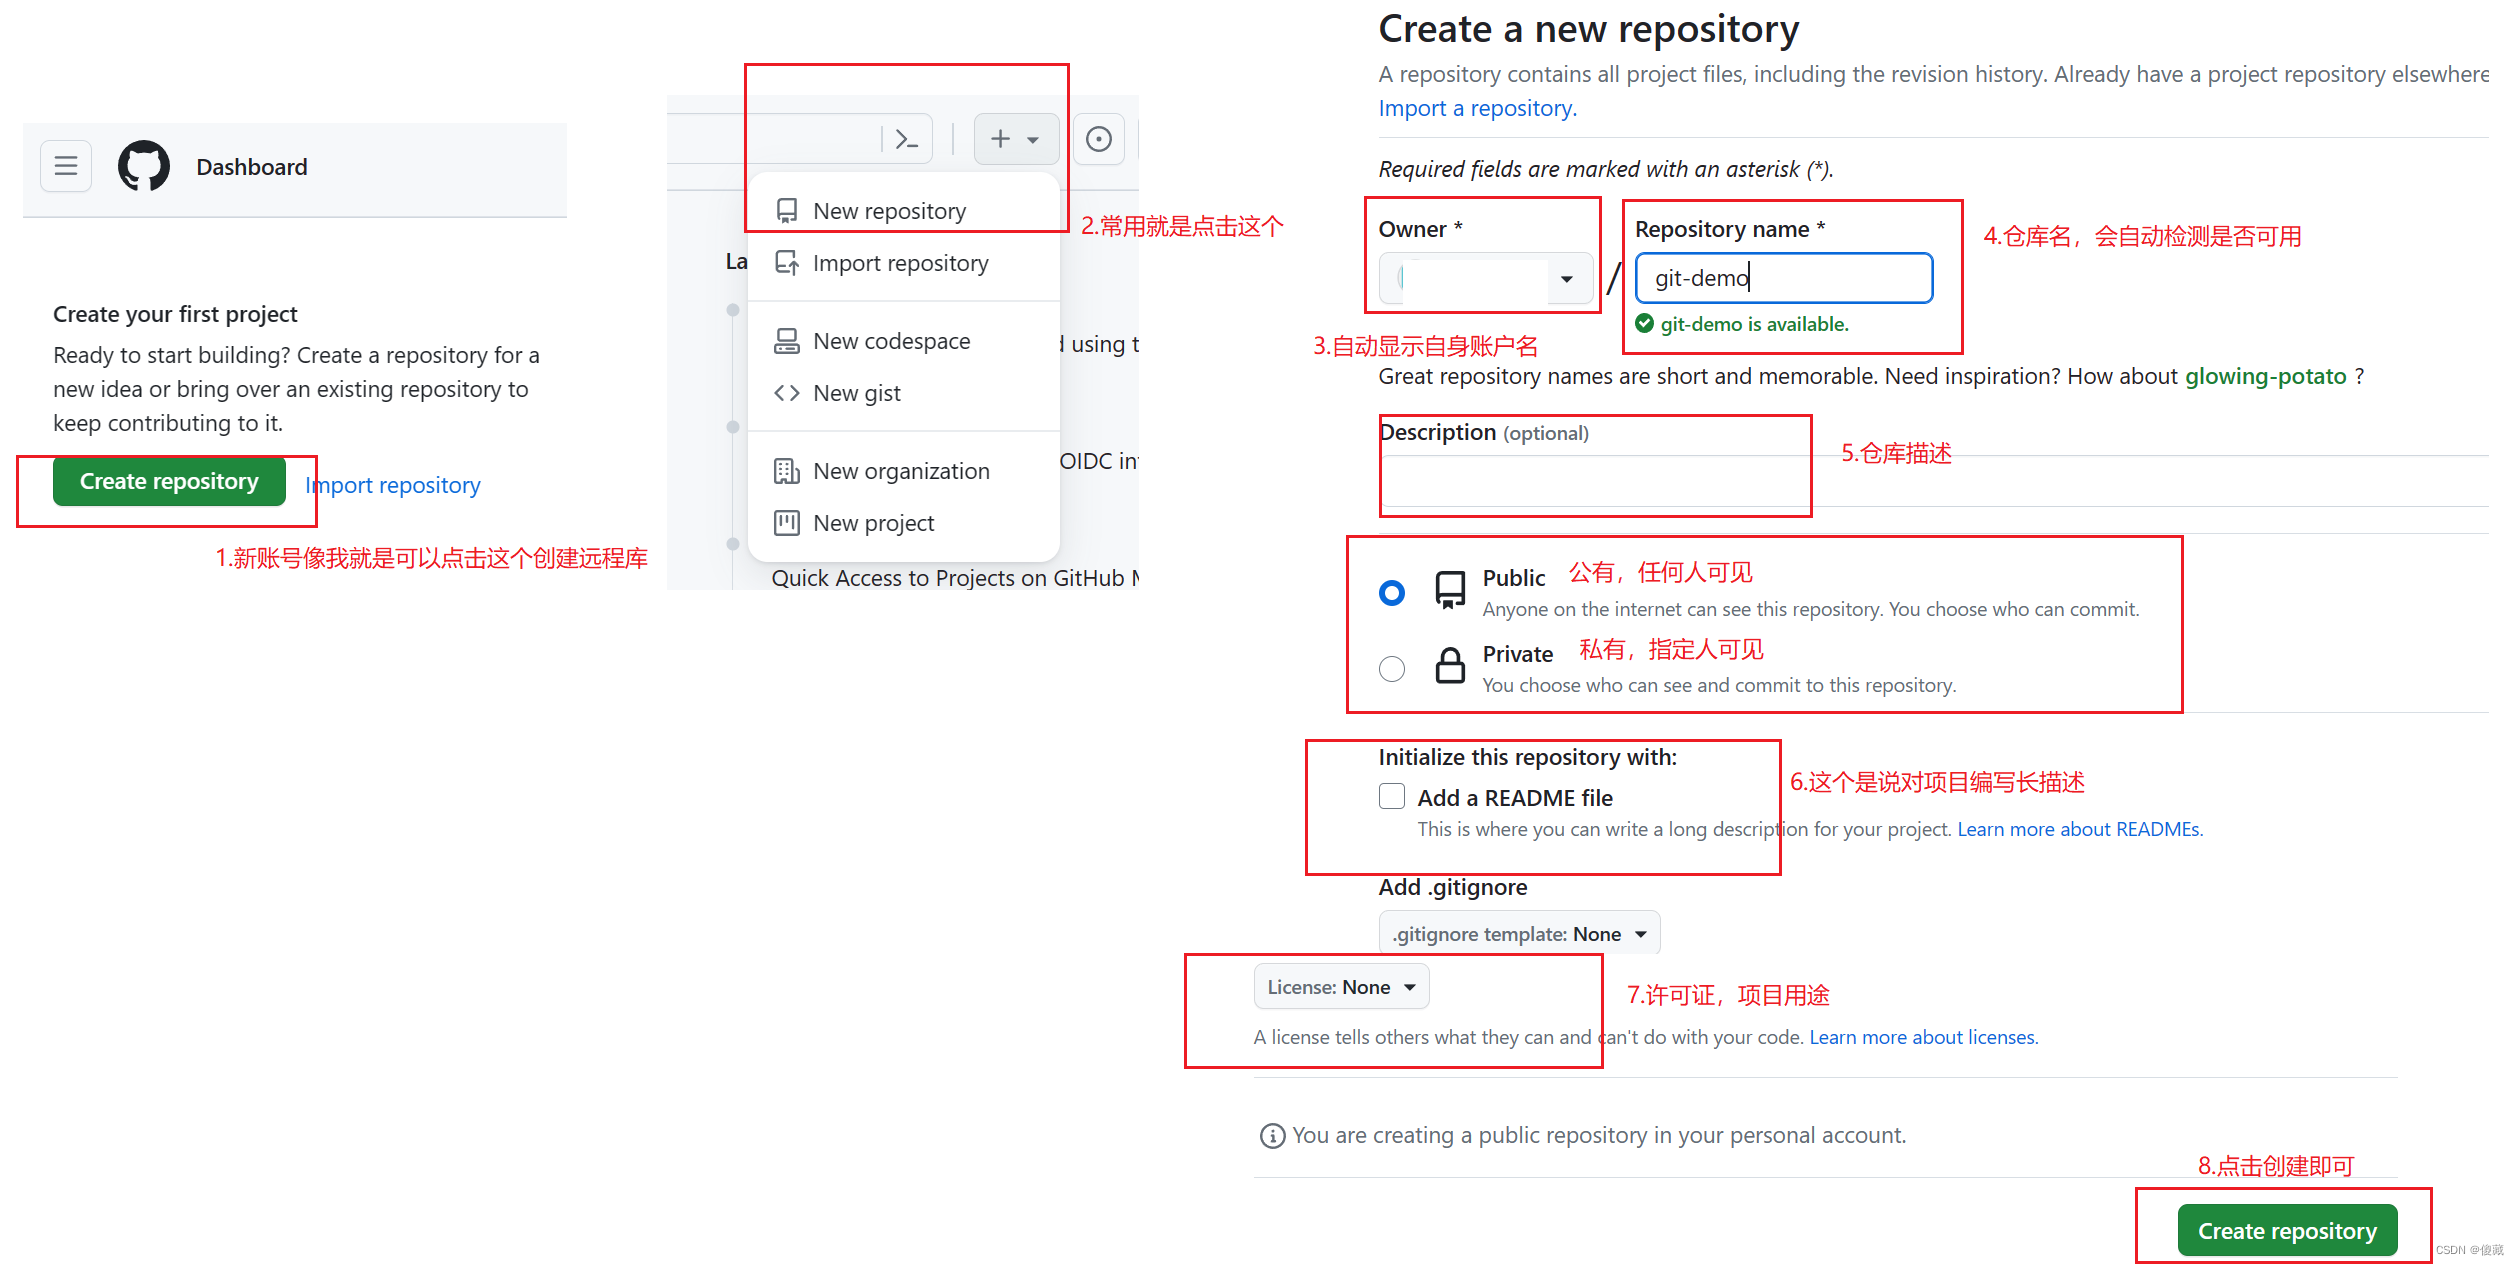
Task: Click 'git-demo is available.' message
Action: [x=1754, y=324]
